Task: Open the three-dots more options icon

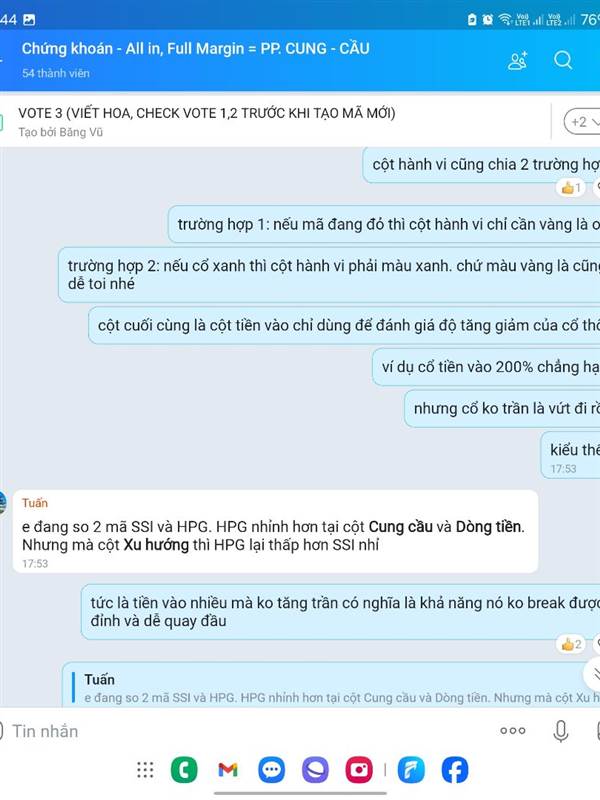Action: [x=513, y=731]
